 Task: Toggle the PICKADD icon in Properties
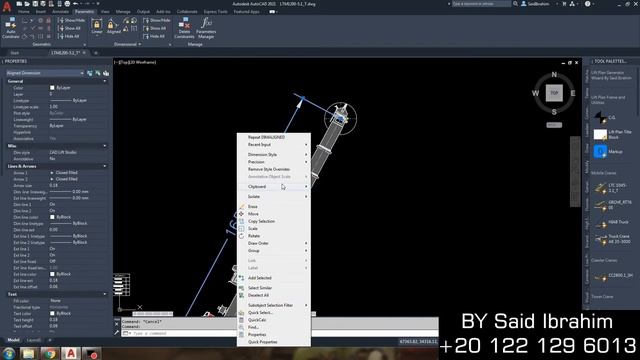(89, 73)
